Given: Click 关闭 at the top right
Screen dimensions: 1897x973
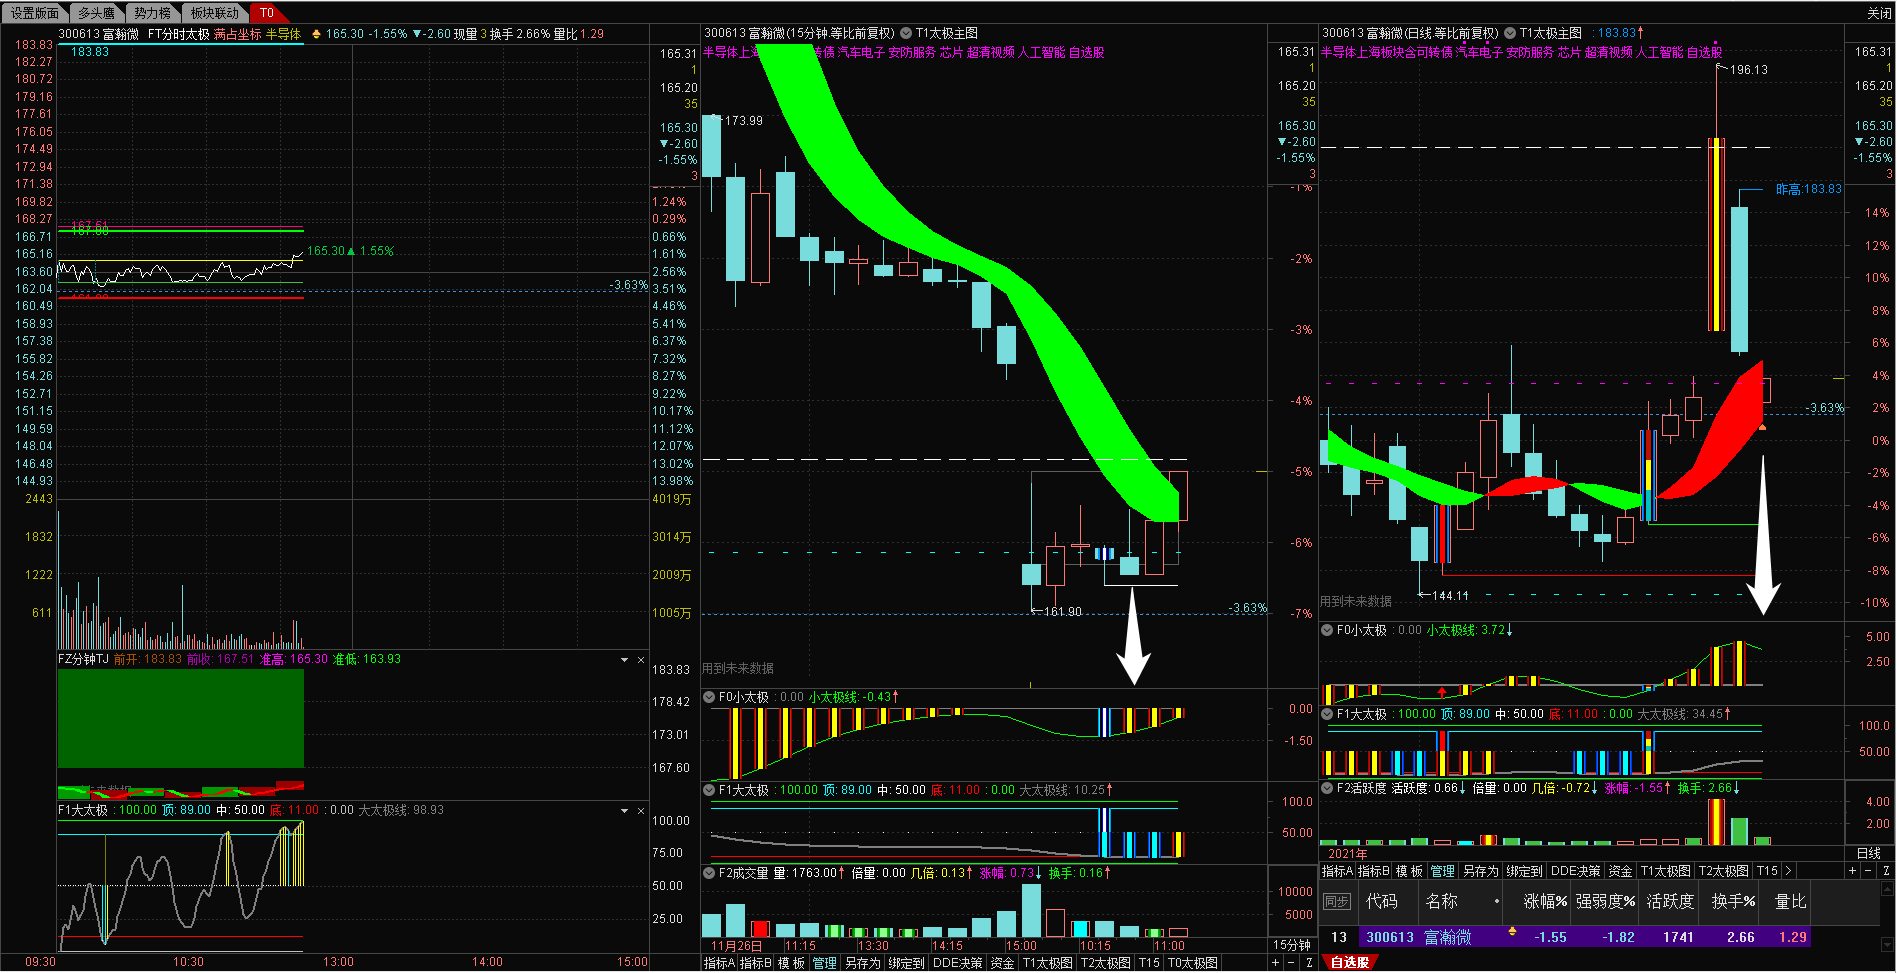Looking at the screenshot, I should pos(1879,13).
